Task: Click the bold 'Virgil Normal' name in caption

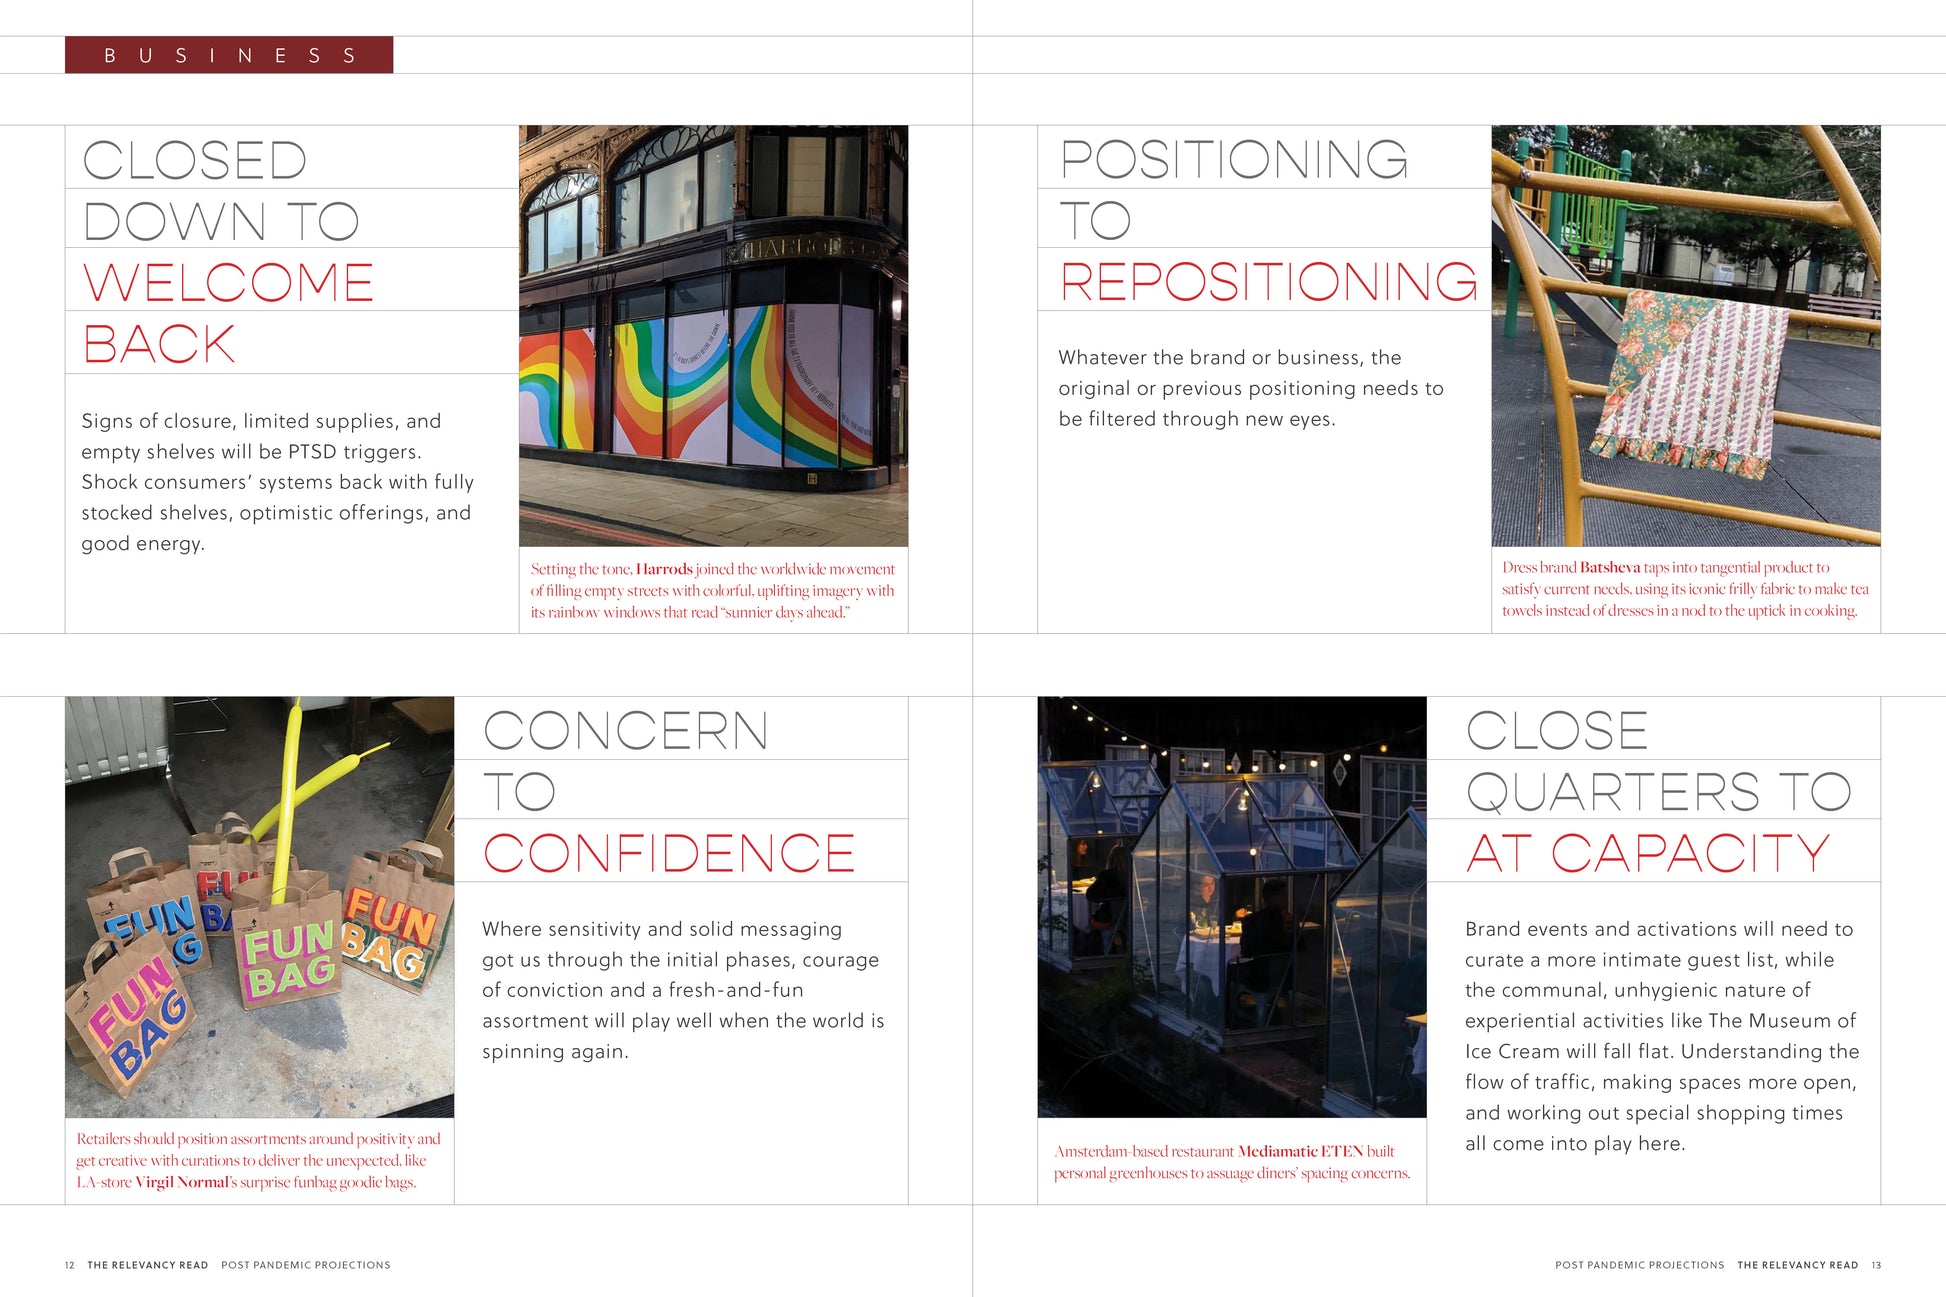Action: click(182, 1182)
